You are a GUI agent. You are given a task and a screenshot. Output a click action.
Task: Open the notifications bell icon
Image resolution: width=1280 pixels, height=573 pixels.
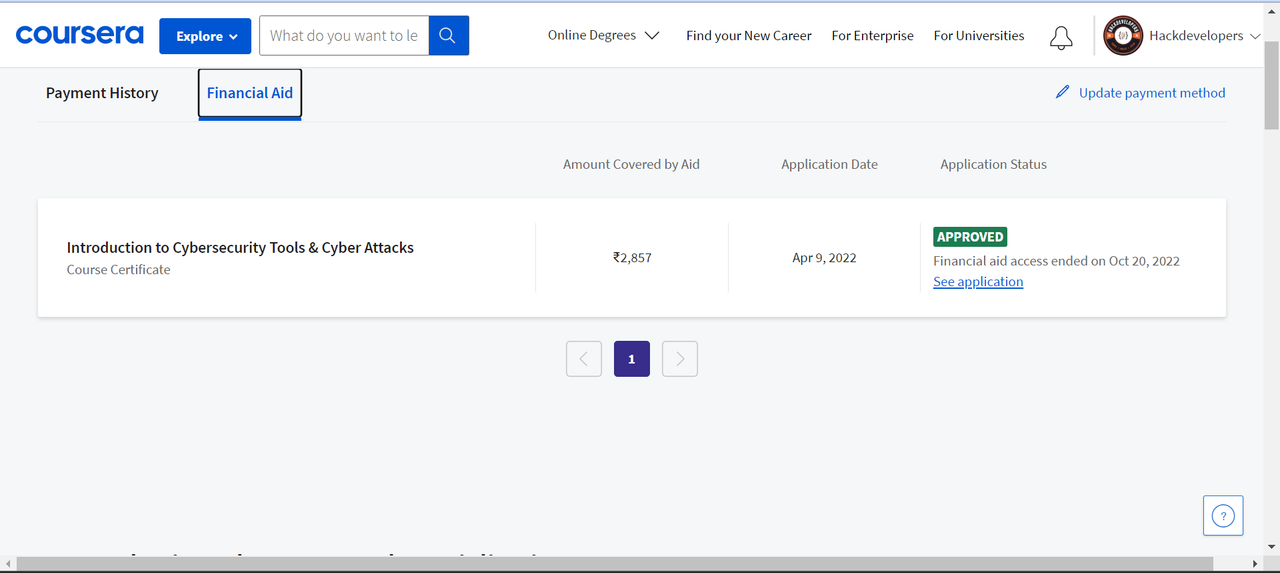(1061, 37)
